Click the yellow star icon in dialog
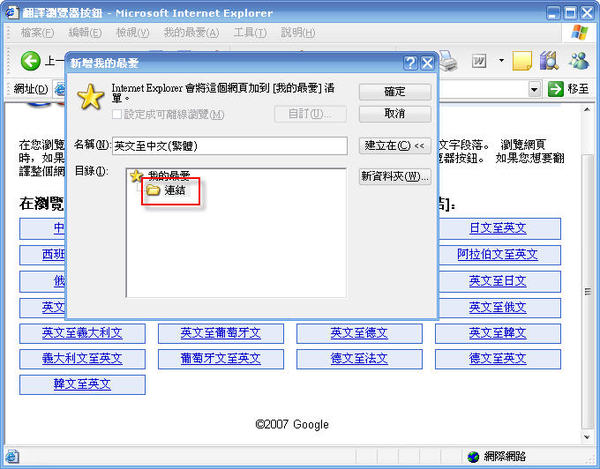 91,97
